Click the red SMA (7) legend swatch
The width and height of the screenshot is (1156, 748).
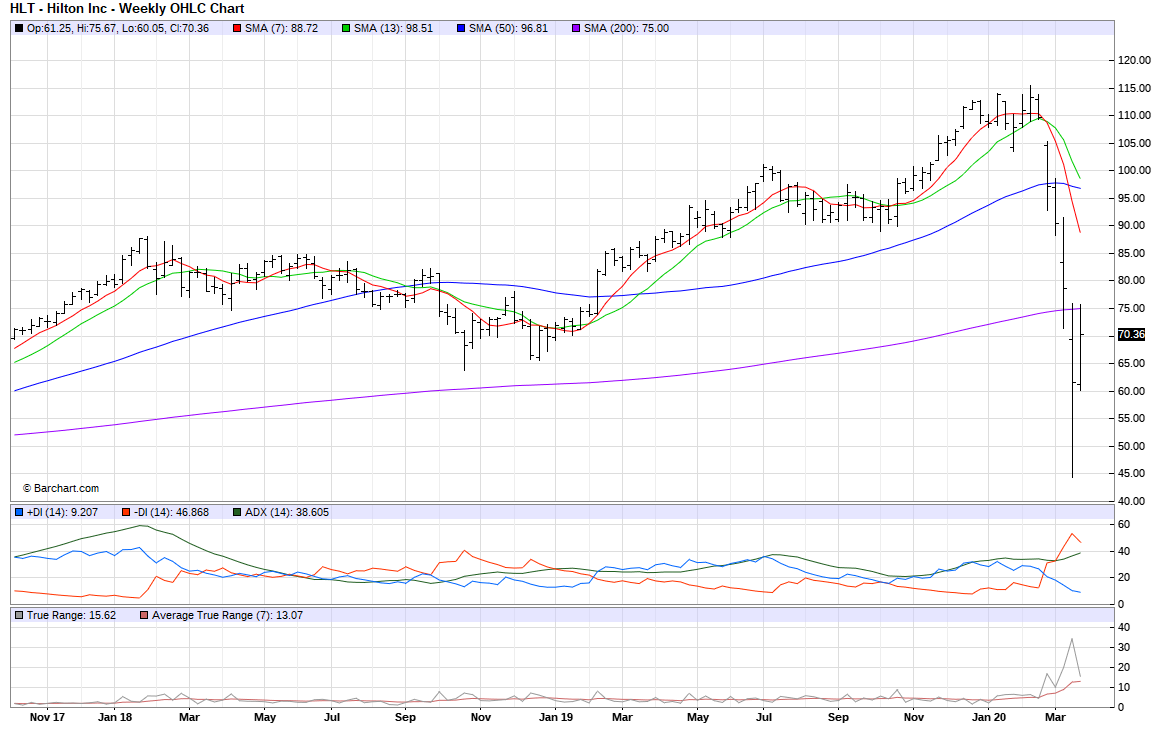coord(237,28)
